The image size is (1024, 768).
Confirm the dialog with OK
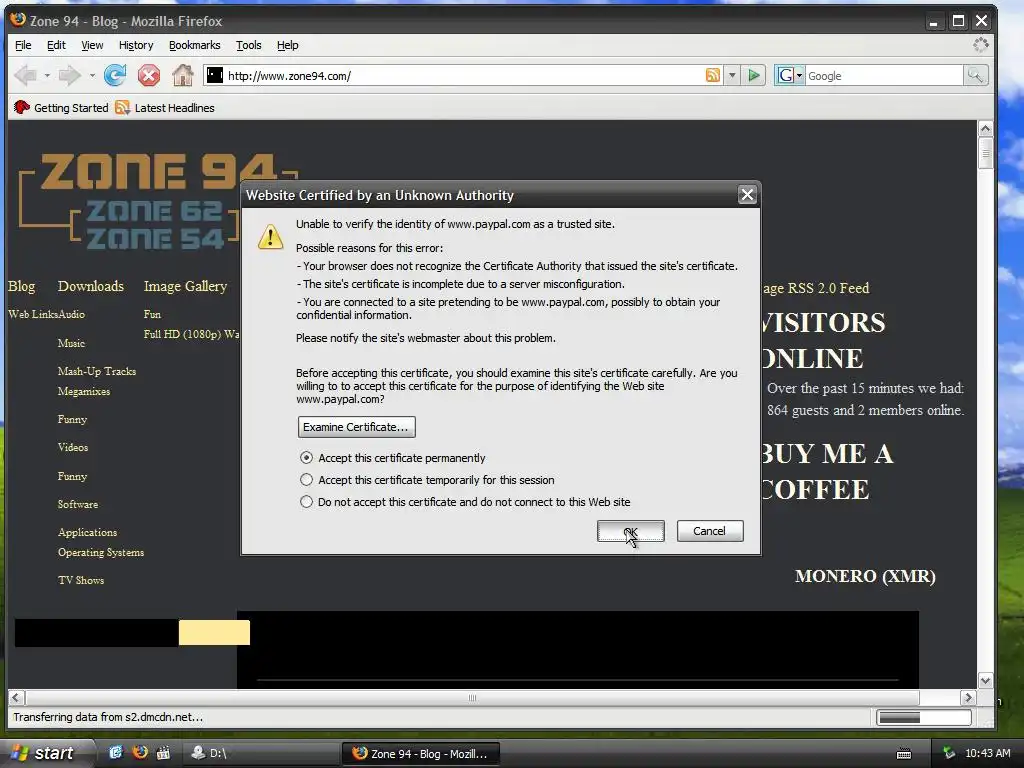point(631,531)
